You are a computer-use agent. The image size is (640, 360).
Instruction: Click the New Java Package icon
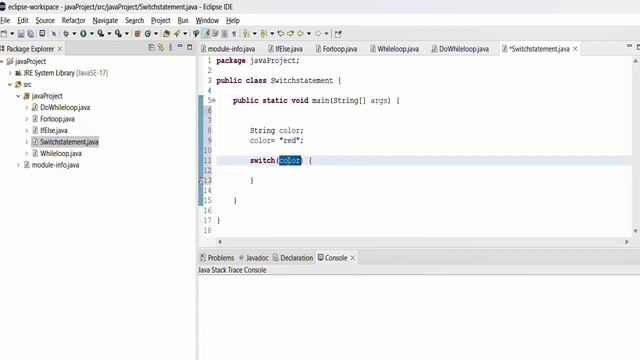pos(138,34)
